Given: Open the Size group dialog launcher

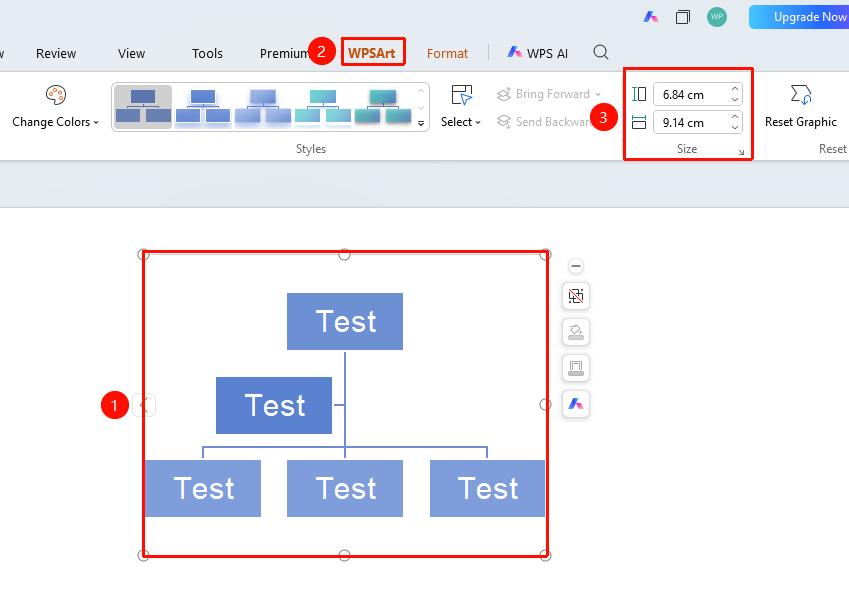Looking at the screenshot, I should (x=741, y=153).
